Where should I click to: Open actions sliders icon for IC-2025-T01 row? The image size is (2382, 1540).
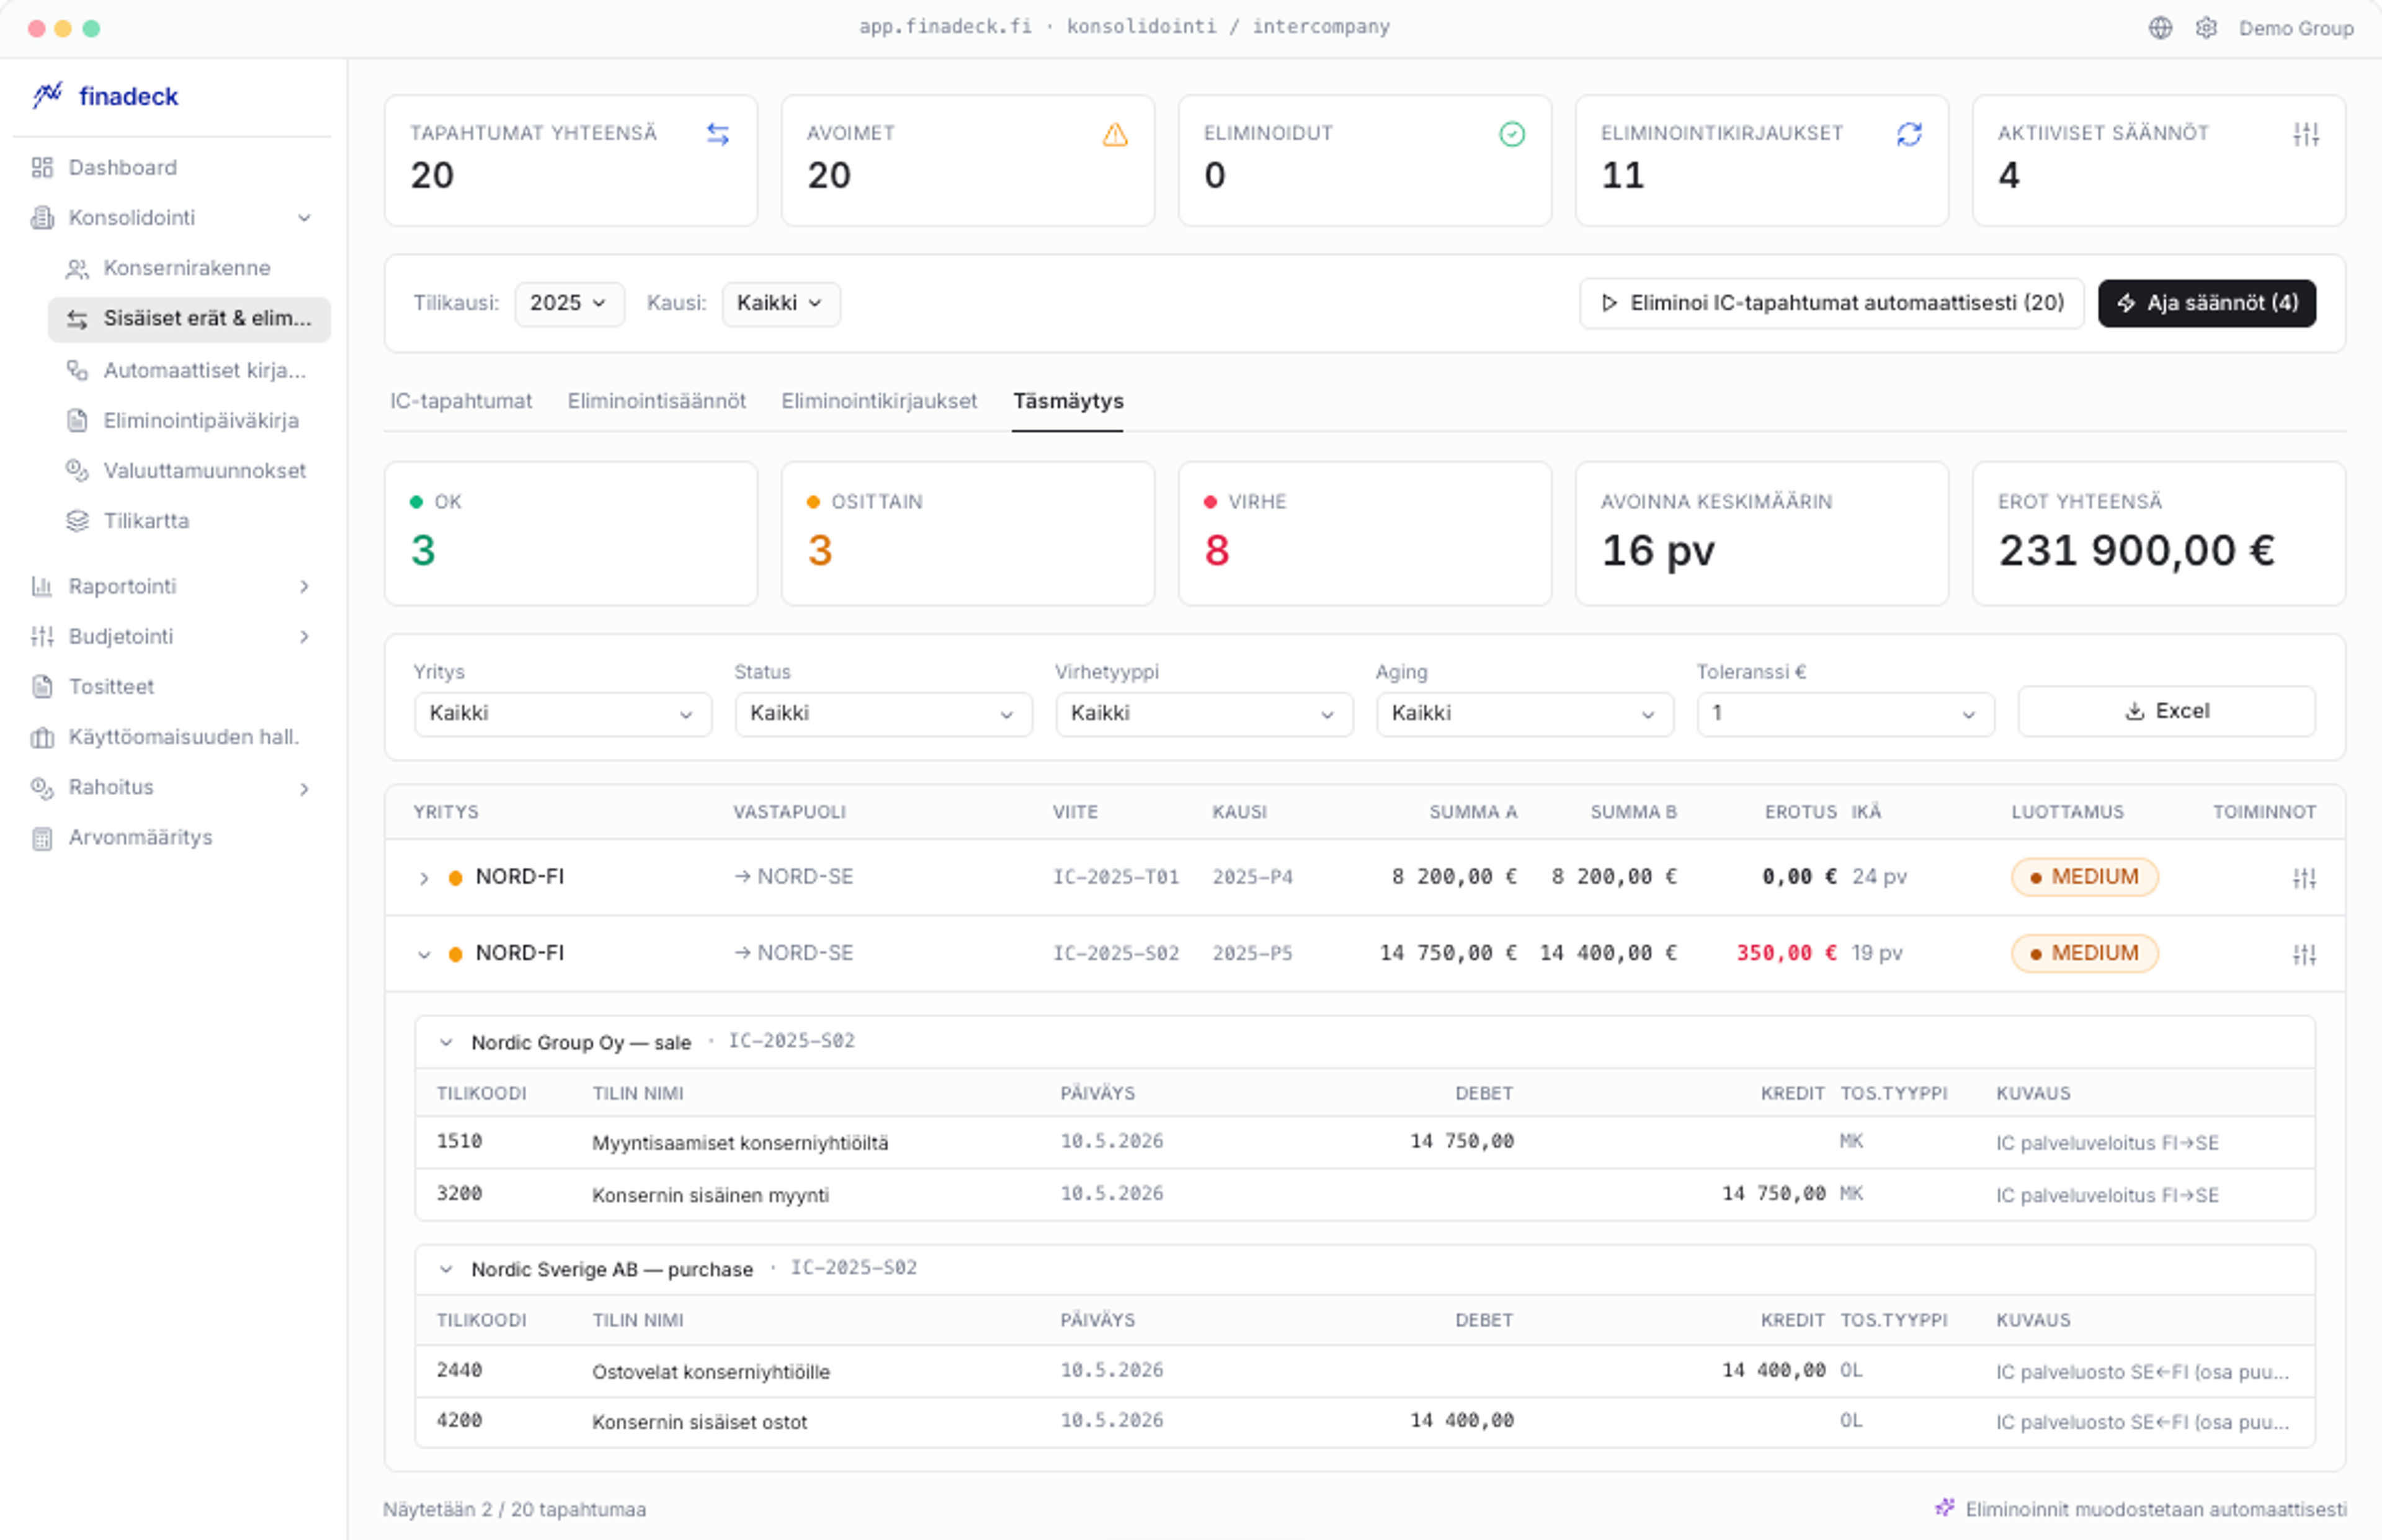pyautogui.click(x=2304, y=878)
